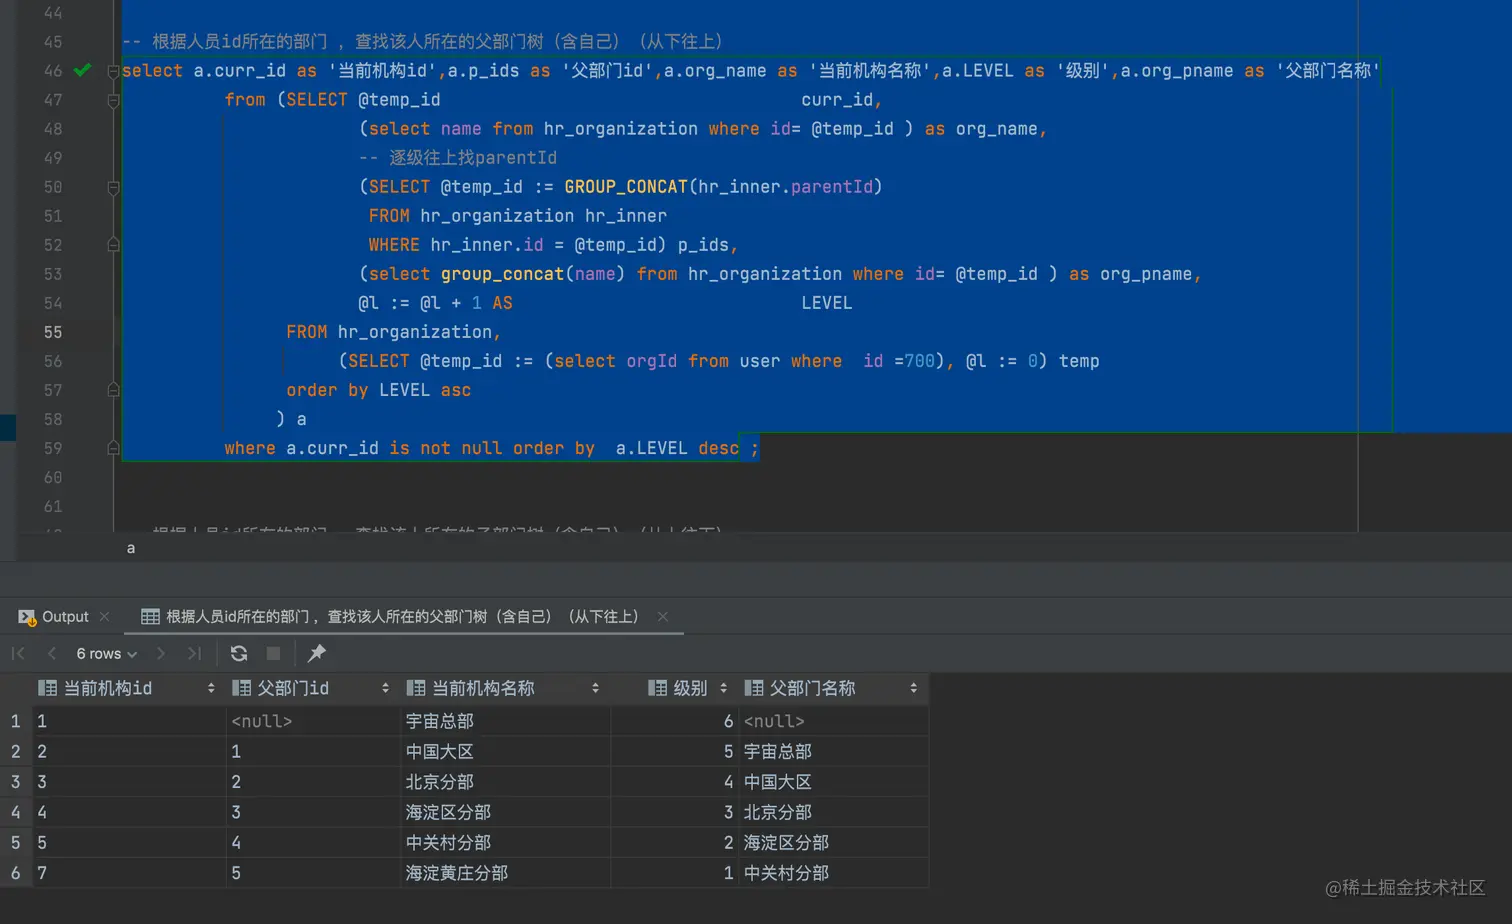The image size is (1512, 924).
Task: Close the query result tab
Action: 662,616
